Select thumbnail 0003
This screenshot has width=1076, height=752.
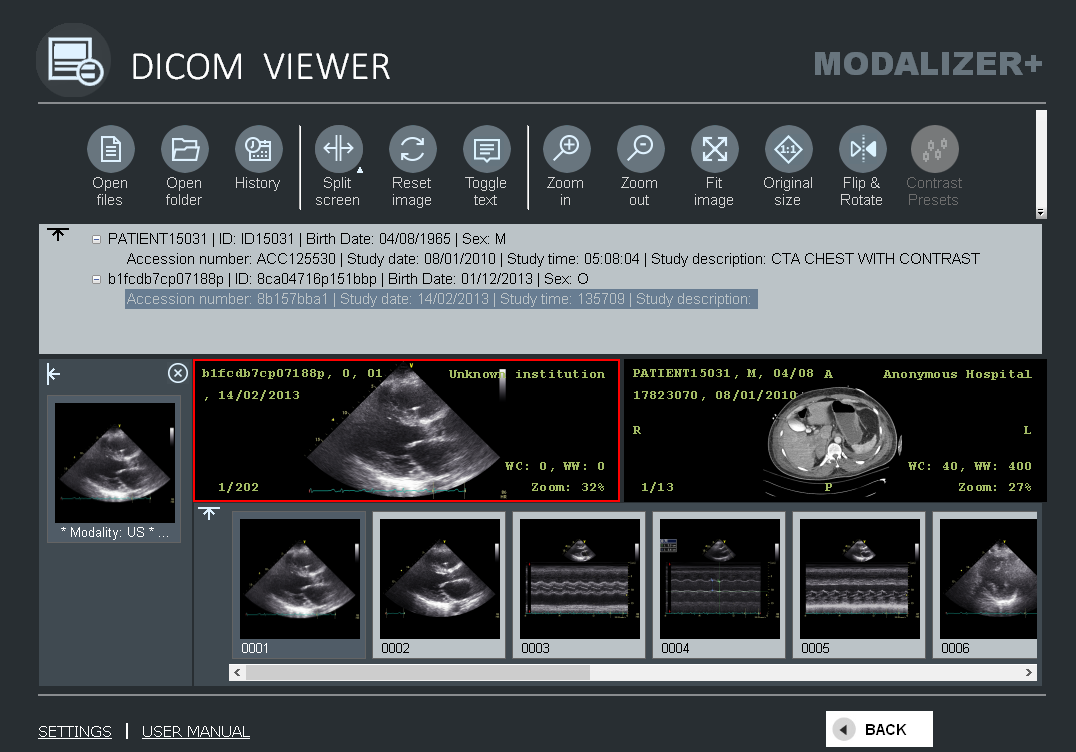579,585
